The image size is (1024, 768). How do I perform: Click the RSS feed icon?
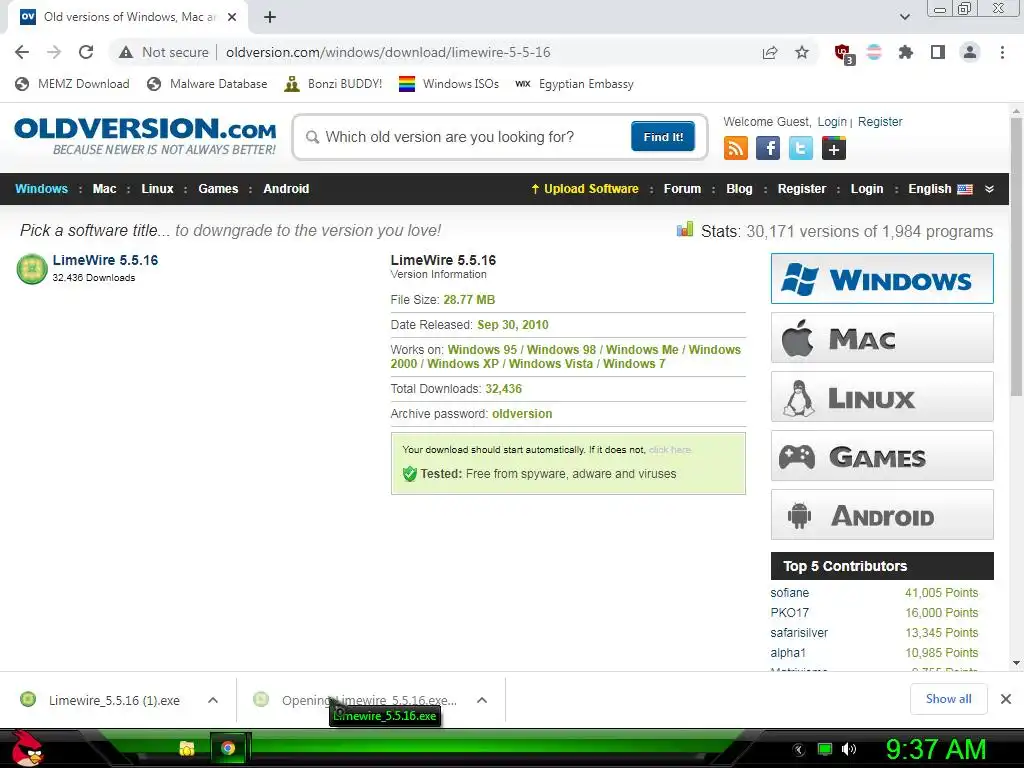[x=736, y=148]
